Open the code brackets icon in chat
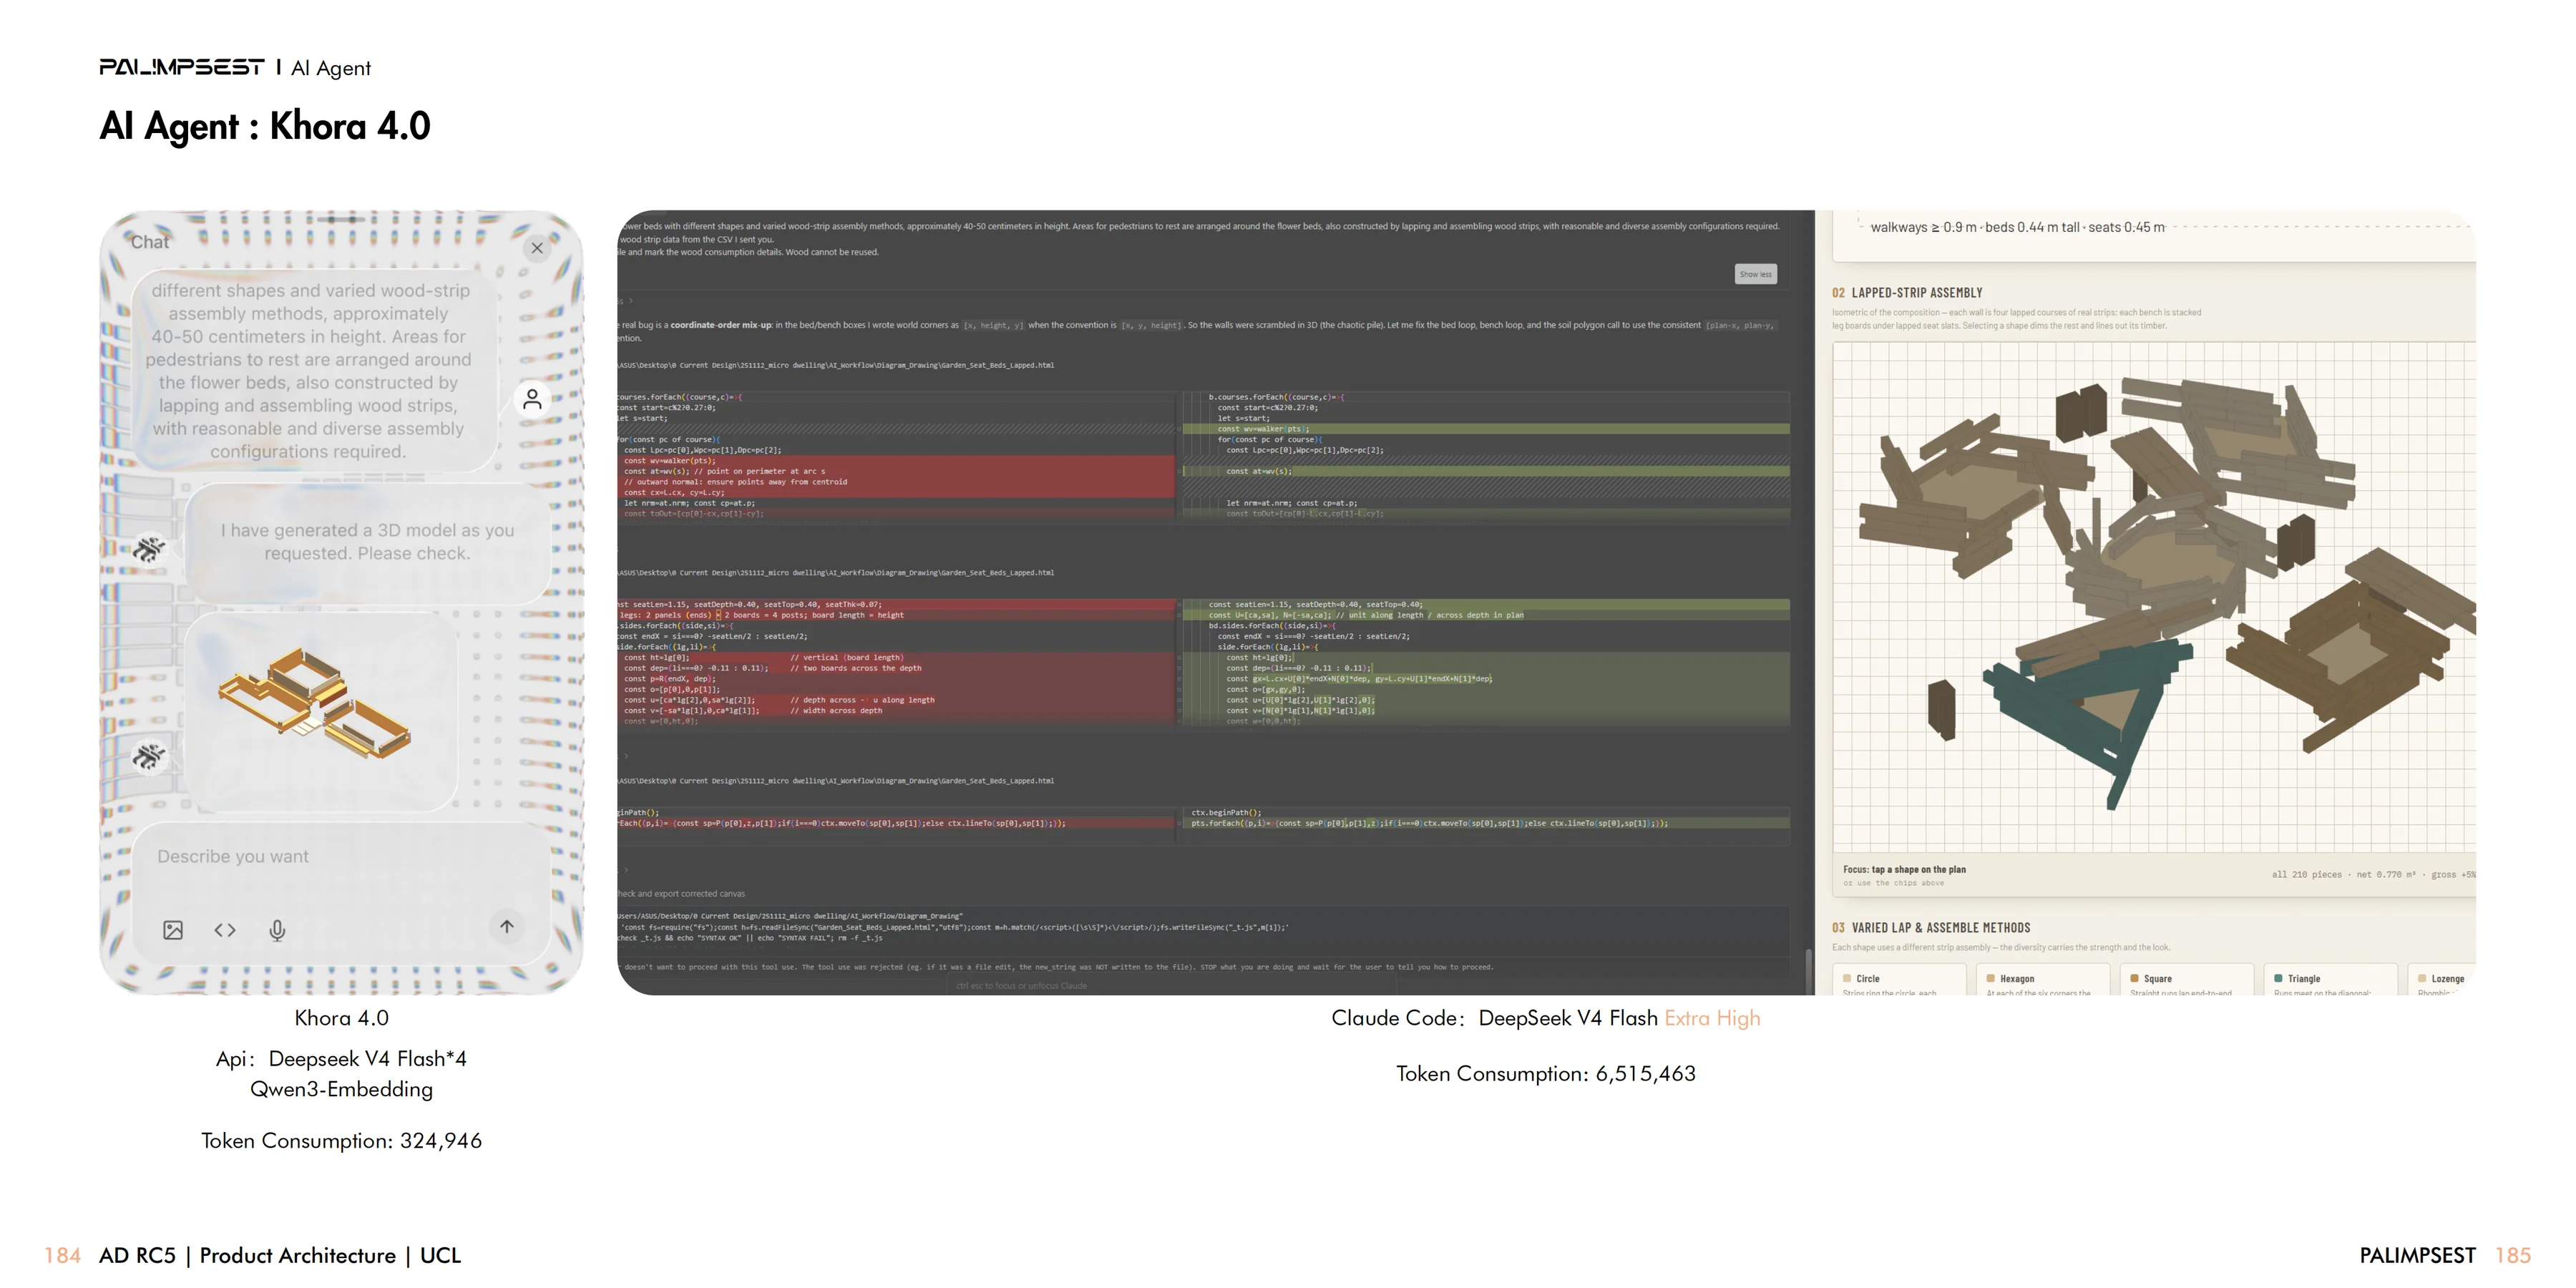 225,930
